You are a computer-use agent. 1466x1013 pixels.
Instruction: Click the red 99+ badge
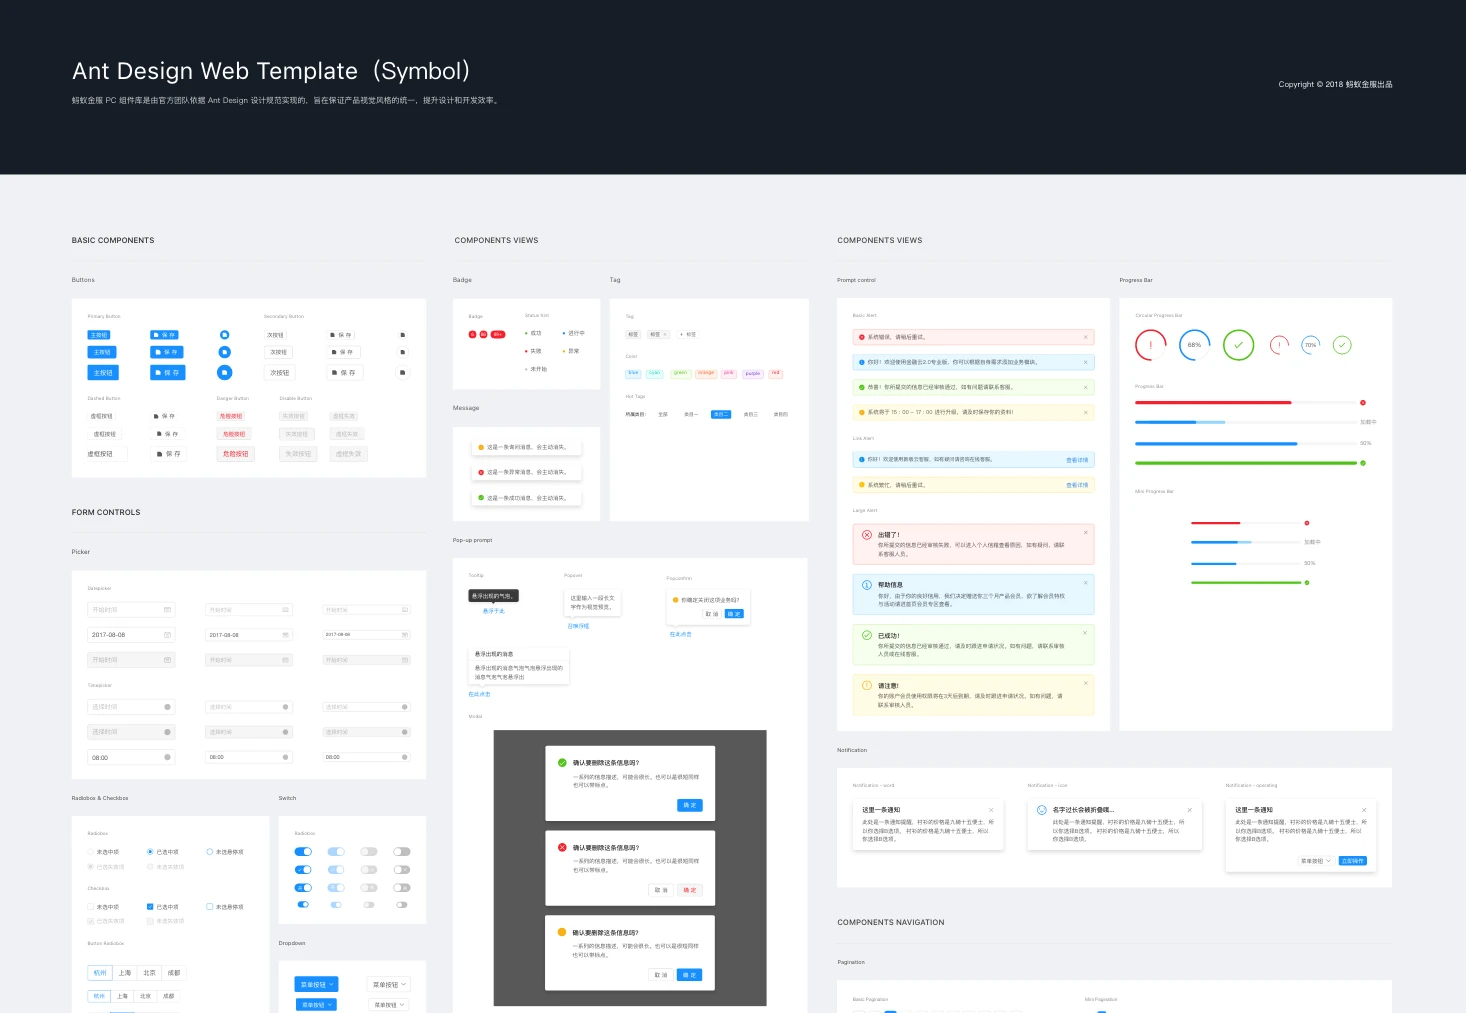click(498, 334)
